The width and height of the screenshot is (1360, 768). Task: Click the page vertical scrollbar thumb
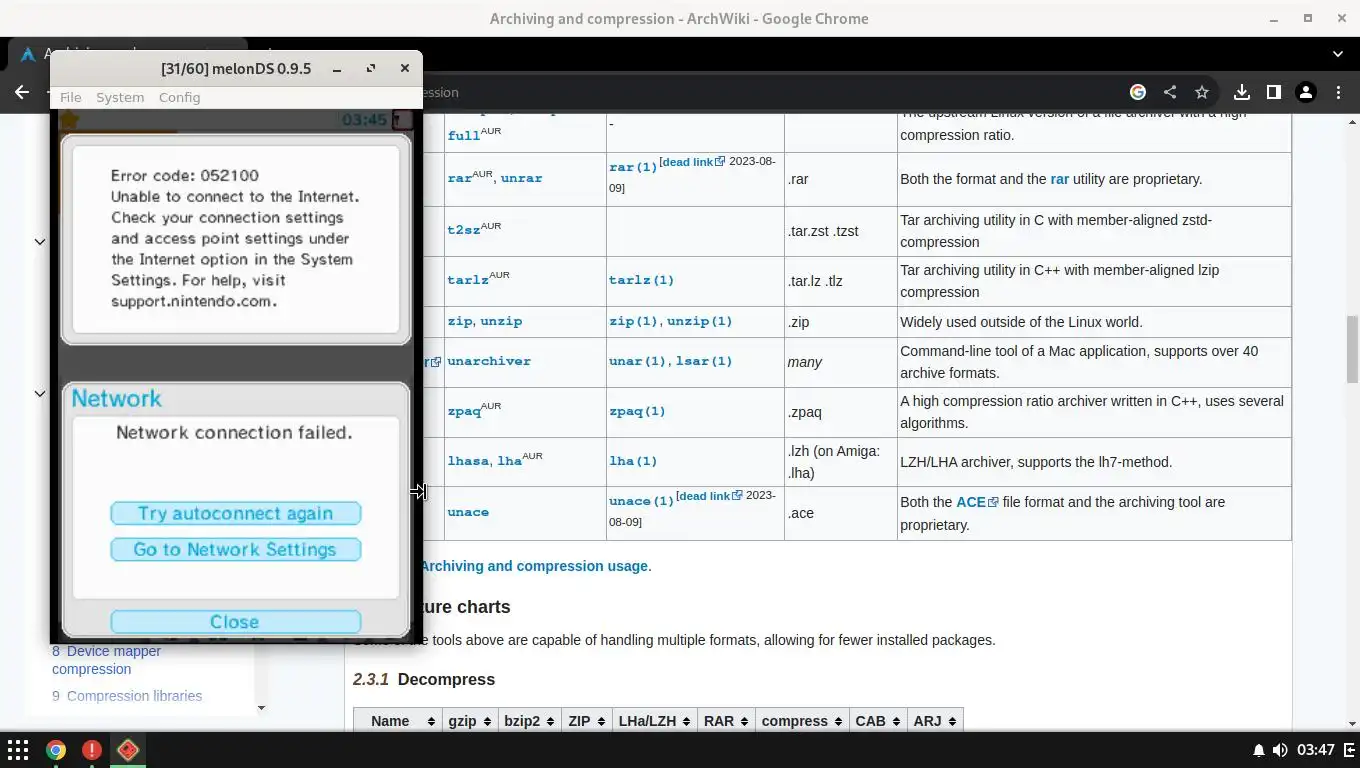[x=1352, y=349]
